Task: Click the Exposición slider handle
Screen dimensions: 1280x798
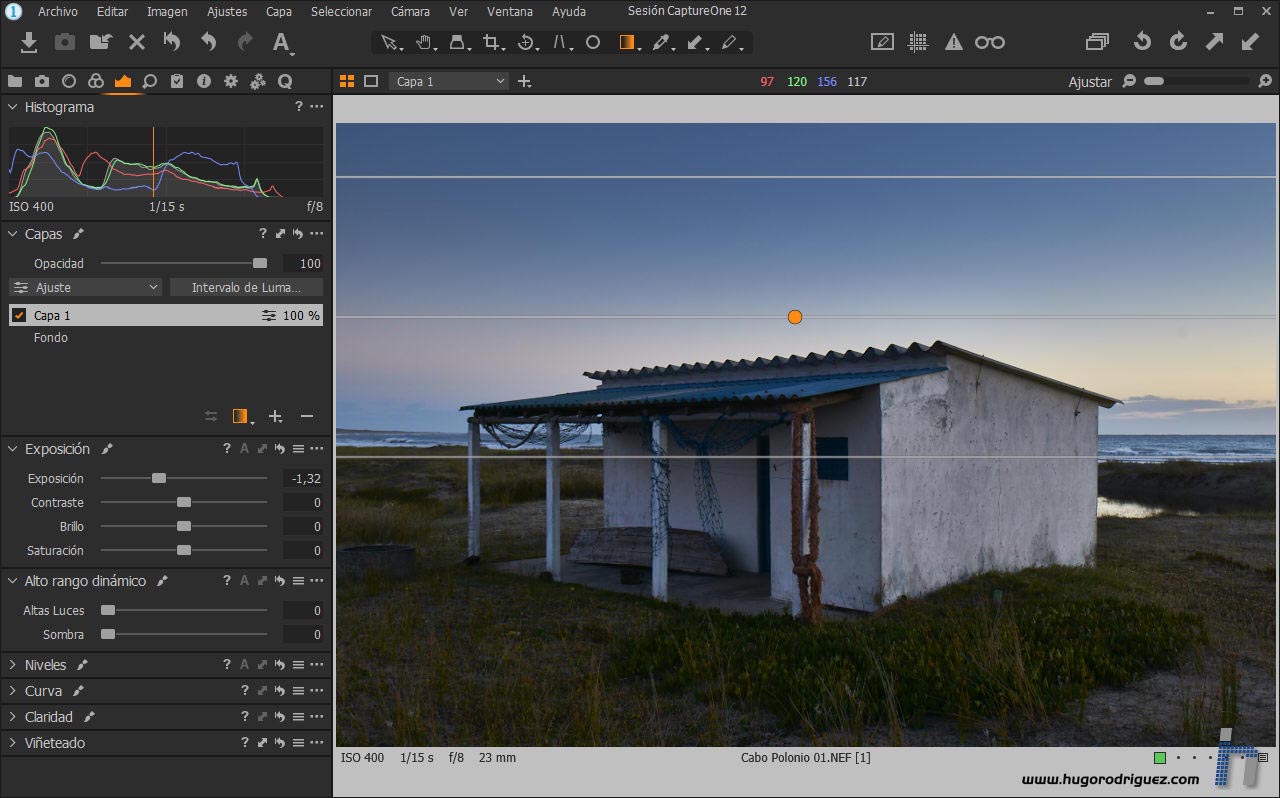Action: [x=159, y=478]
